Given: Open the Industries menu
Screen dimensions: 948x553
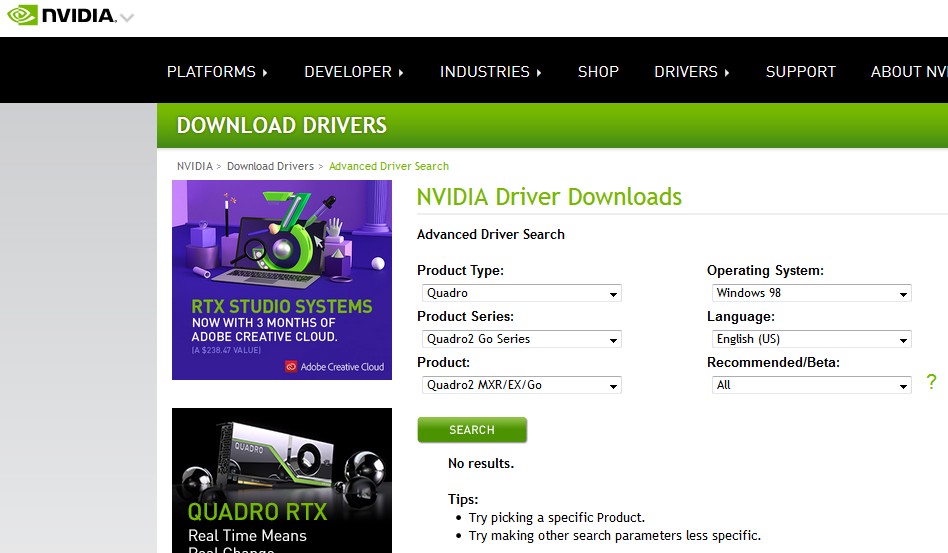Looking at the screenshot, I should (x=490, y=72).
